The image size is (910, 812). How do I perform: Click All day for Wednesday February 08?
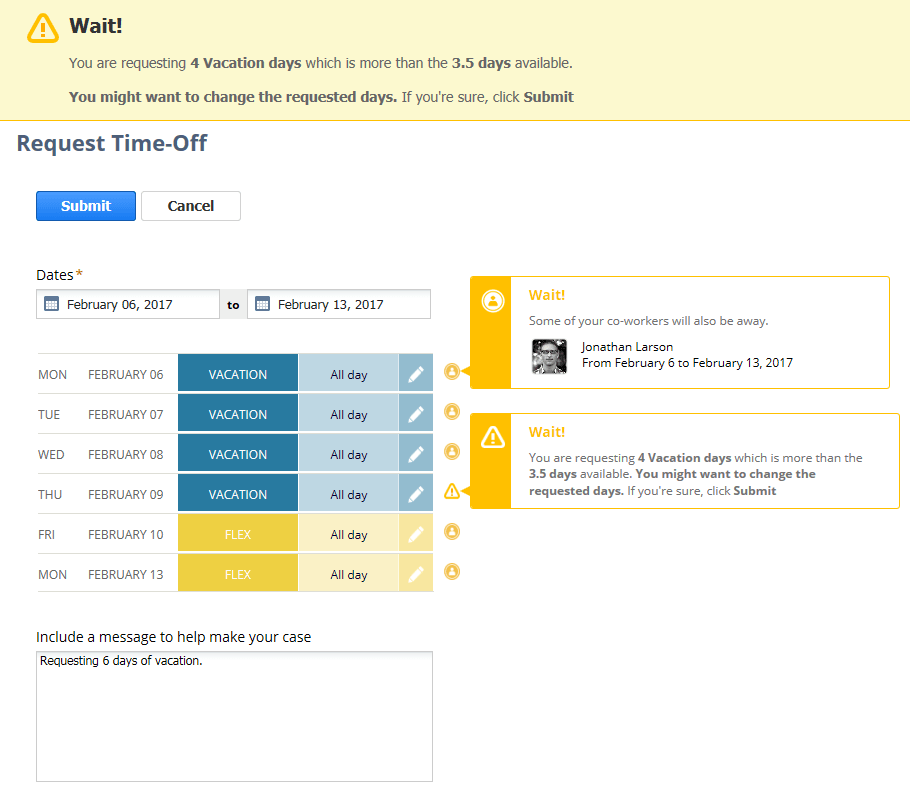(x=349, y=454)
